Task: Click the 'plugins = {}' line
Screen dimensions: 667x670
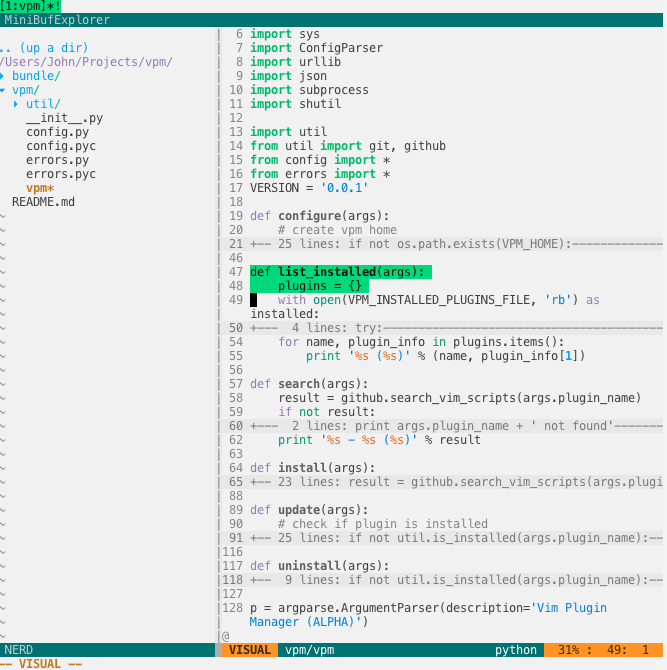Action: [320, 286]
